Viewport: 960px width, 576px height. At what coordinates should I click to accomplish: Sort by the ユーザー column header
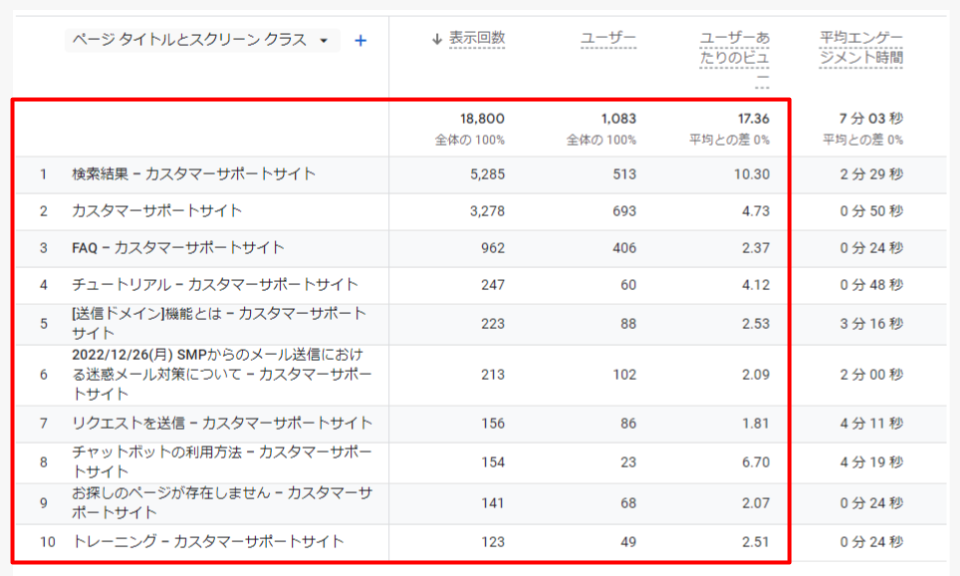pos(608,38)
